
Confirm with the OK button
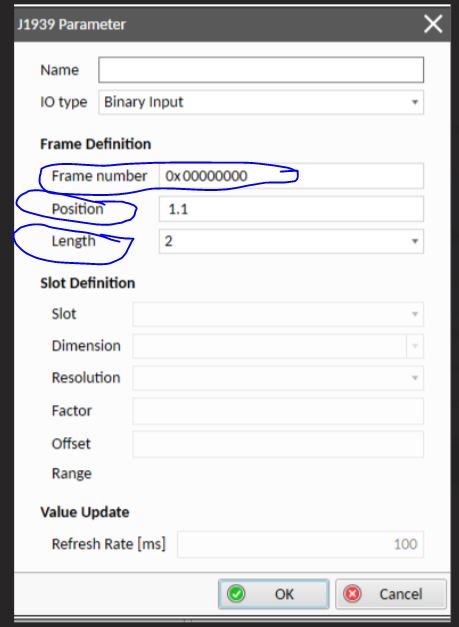[x=273, y=594]
